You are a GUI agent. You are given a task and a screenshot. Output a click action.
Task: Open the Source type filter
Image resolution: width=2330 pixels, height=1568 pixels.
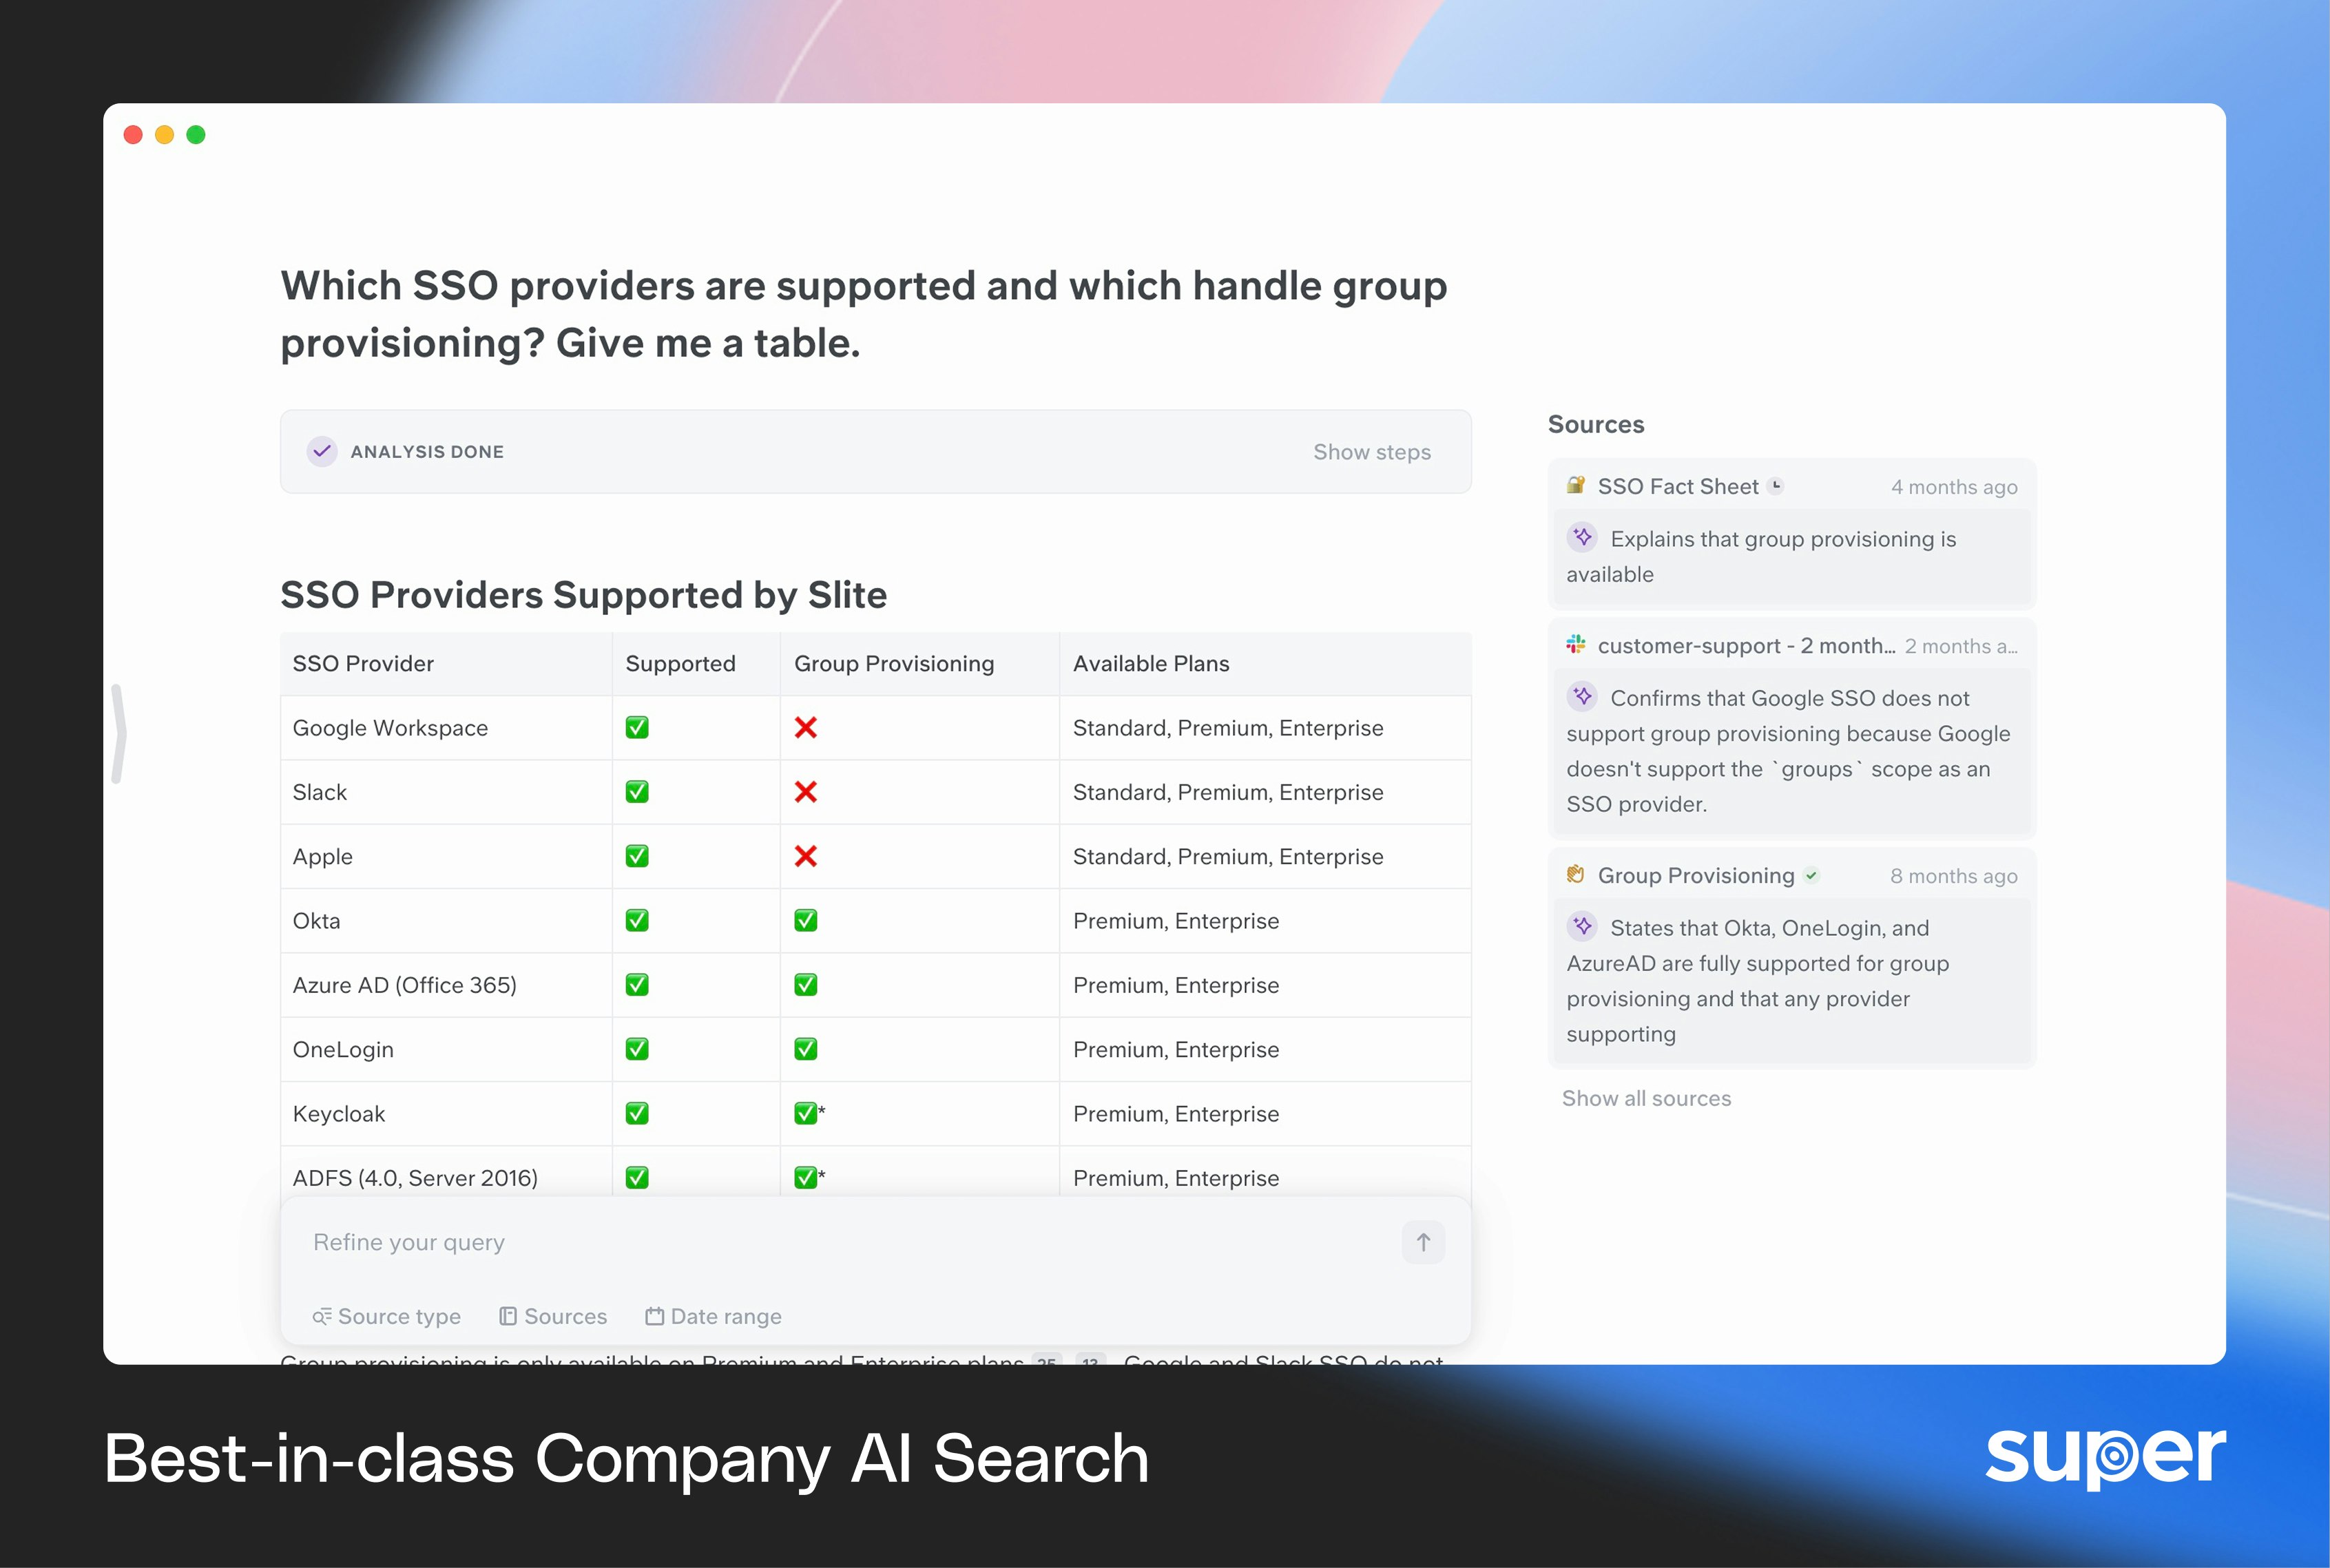point(387,1316)
